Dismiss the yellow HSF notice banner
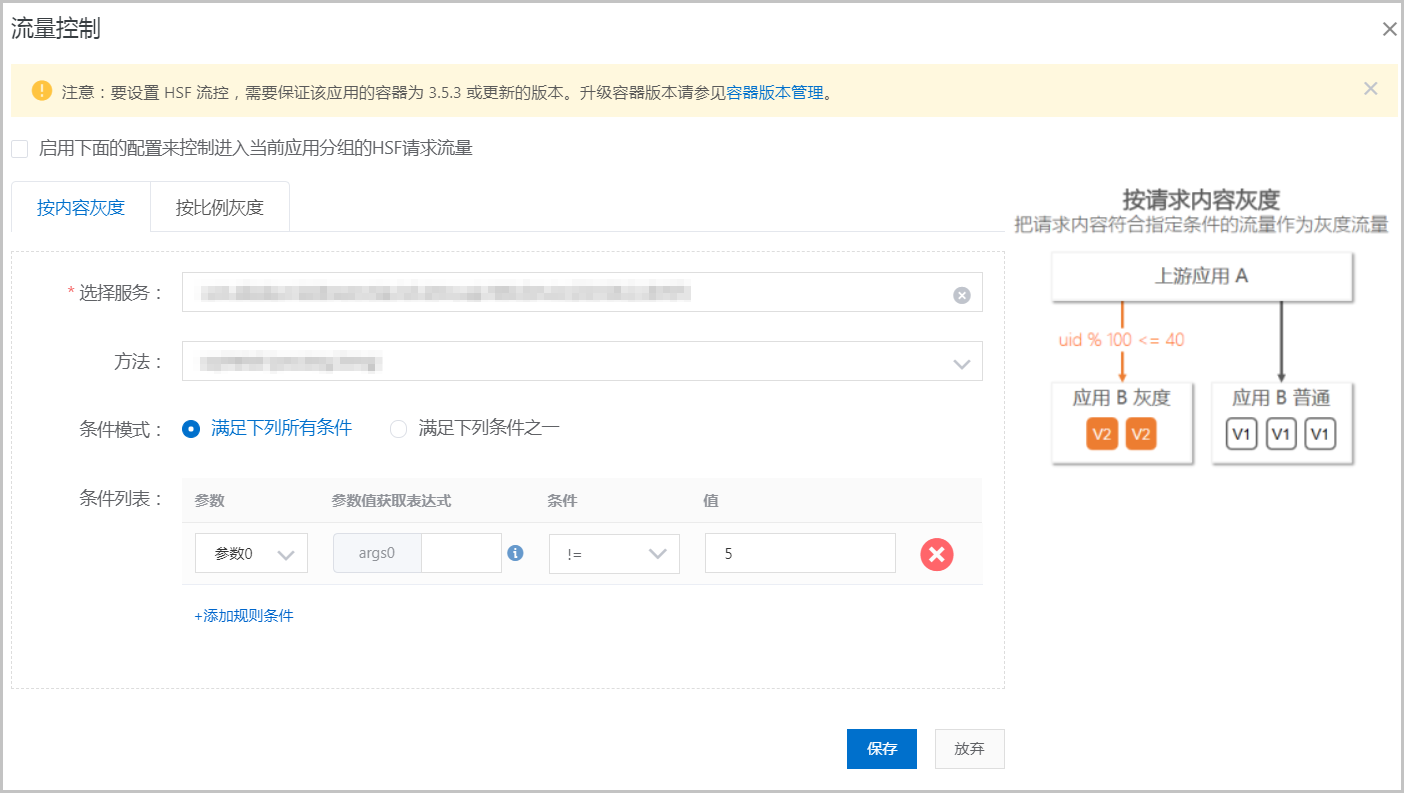The height and width of the screenshot is (793, 1404). 1370,89
